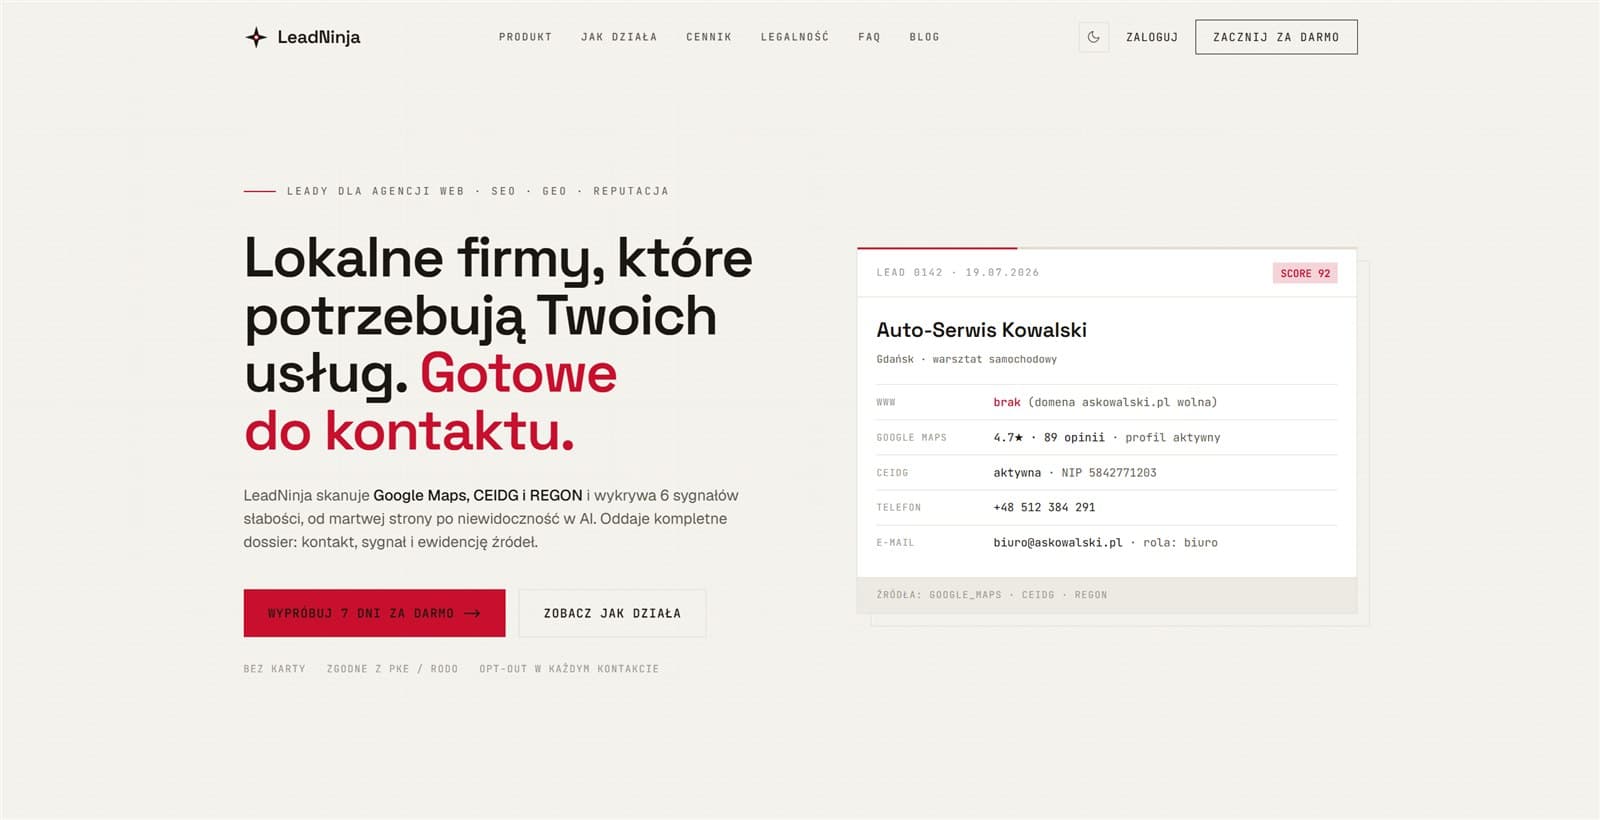Viewport: 1600px width, 820px height.
Task: Click the red 'brak' WWW value
Action: click(1007, 402)
